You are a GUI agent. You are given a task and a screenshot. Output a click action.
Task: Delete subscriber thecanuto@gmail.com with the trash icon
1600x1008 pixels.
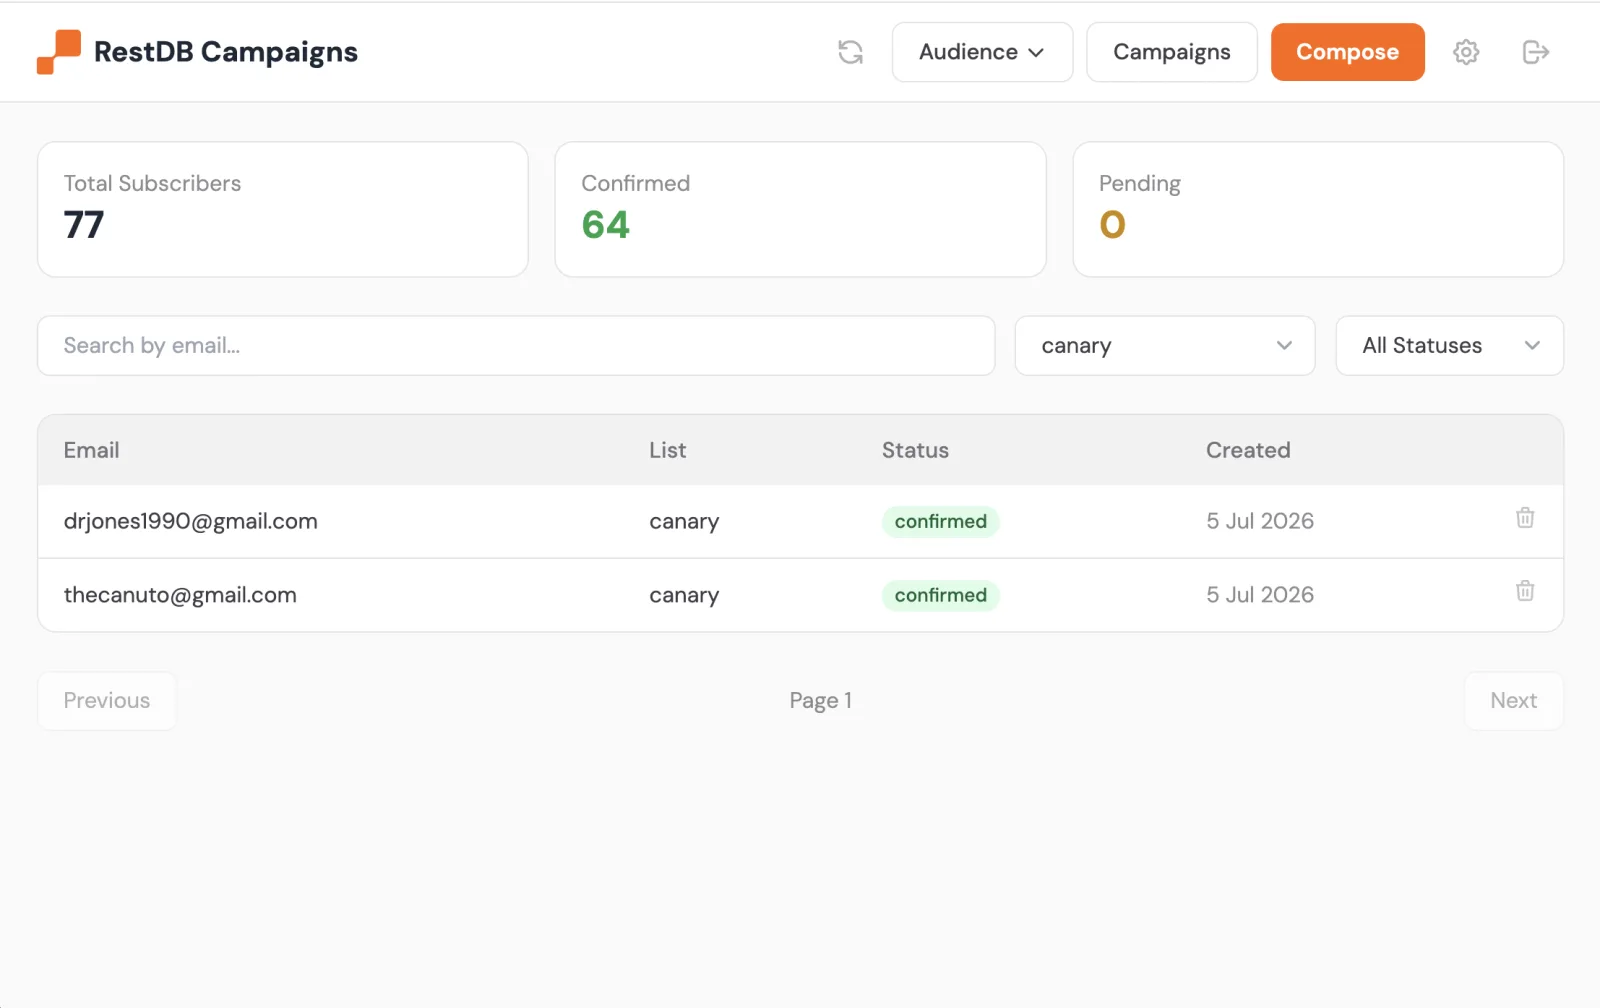click(x=1525, y=591)
